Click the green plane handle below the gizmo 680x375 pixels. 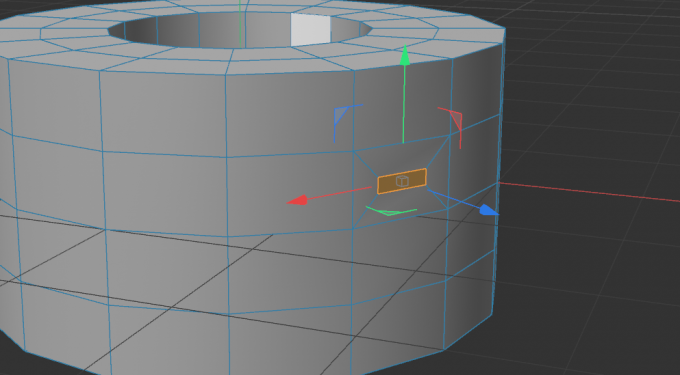[391, 211]
